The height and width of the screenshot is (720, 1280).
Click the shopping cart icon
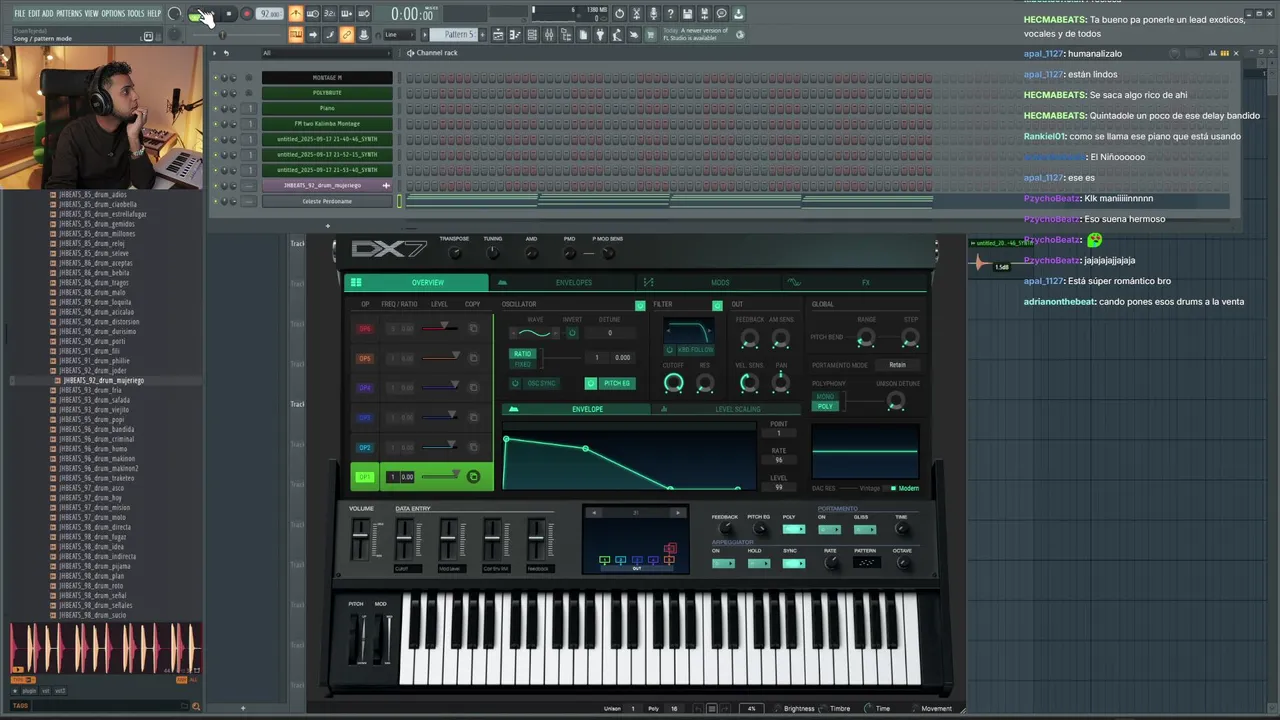tap(651, 34)
